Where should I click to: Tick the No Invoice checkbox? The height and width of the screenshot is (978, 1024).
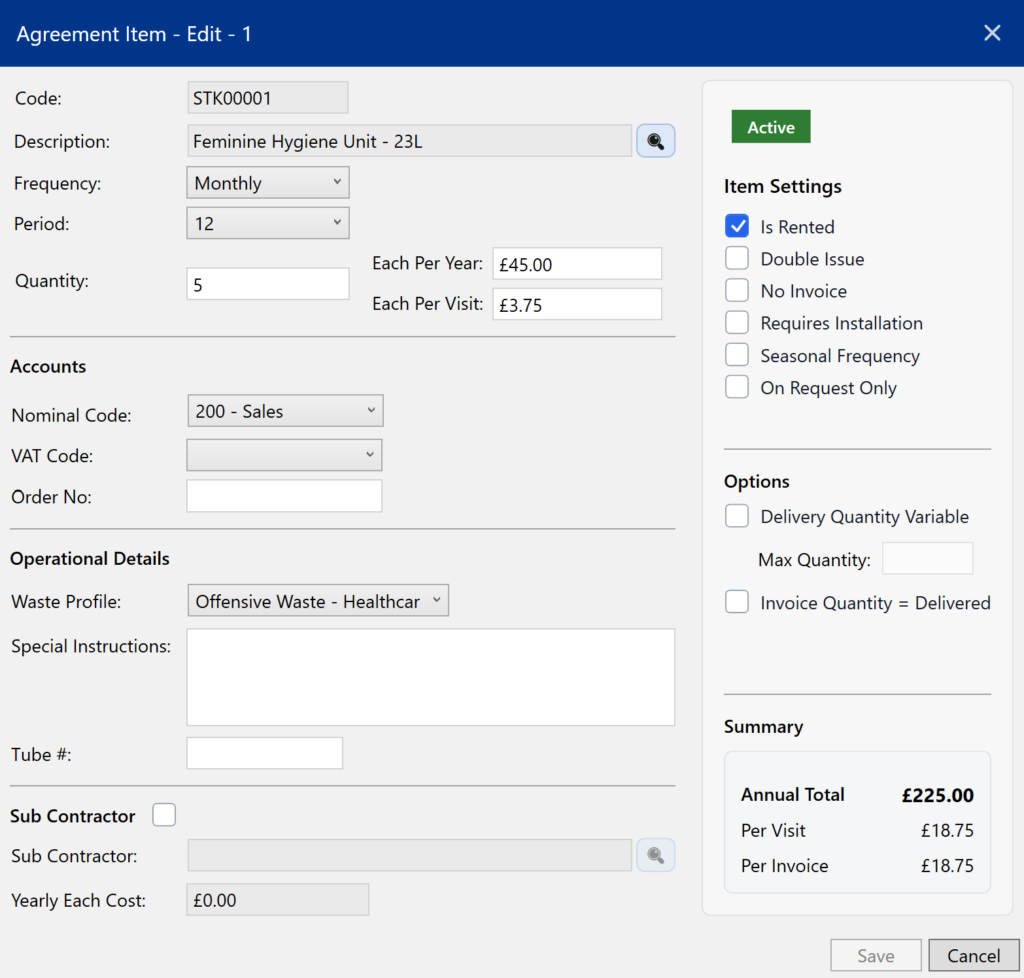737,291
